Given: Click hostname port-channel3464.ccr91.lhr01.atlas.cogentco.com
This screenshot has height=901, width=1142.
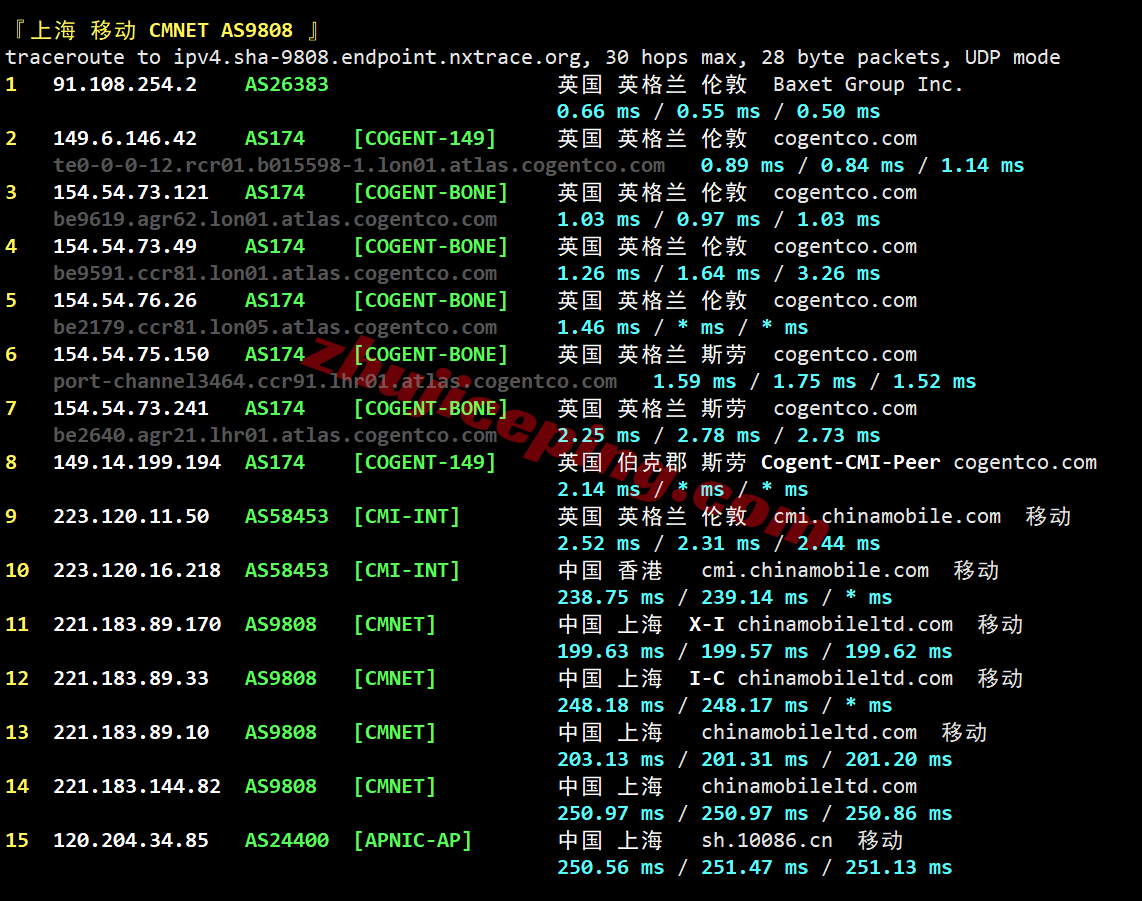Looking at the screenshot, I should point(335,381).
